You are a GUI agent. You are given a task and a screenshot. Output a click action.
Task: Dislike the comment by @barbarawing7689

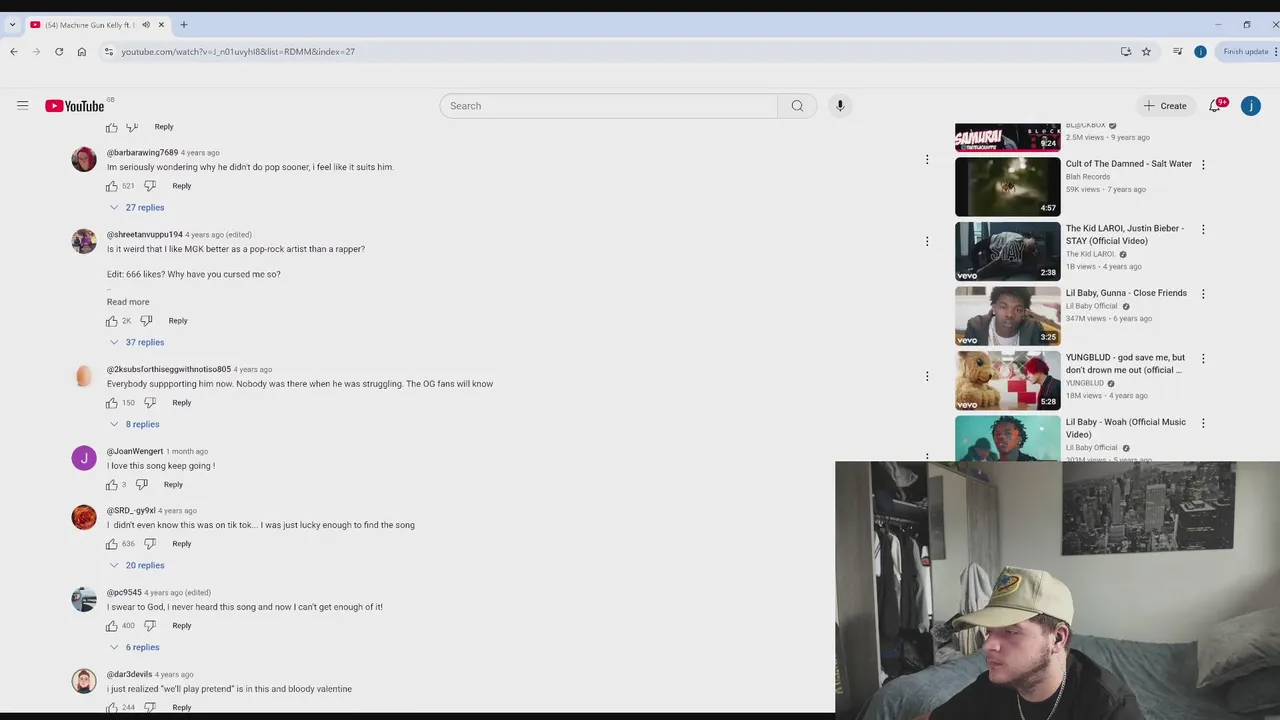pos(150,186)
